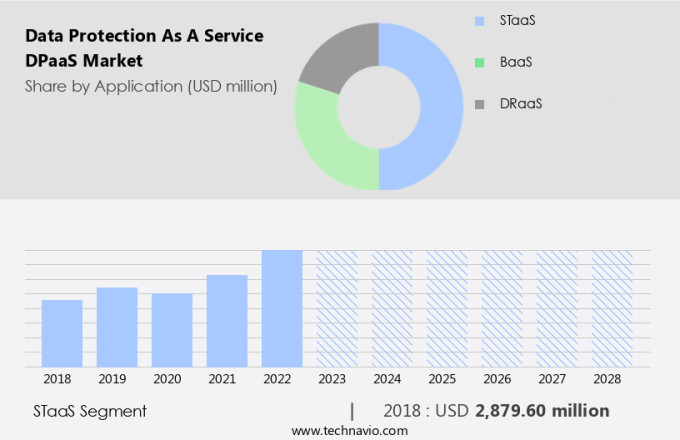Viewport: 680px width, 440px height.
Task: Click the STaaS Segment label
Action: click(x=90, y=411)
